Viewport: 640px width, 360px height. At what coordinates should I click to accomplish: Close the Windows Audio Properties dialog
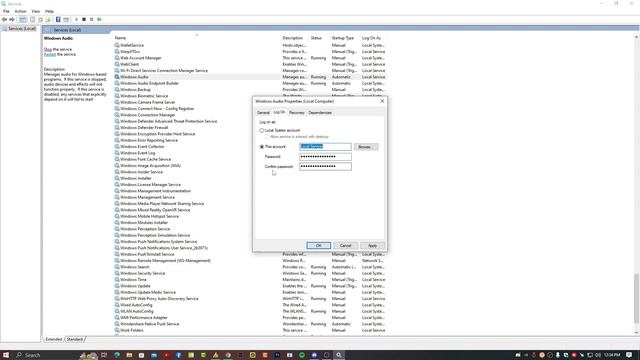point(382,101)
